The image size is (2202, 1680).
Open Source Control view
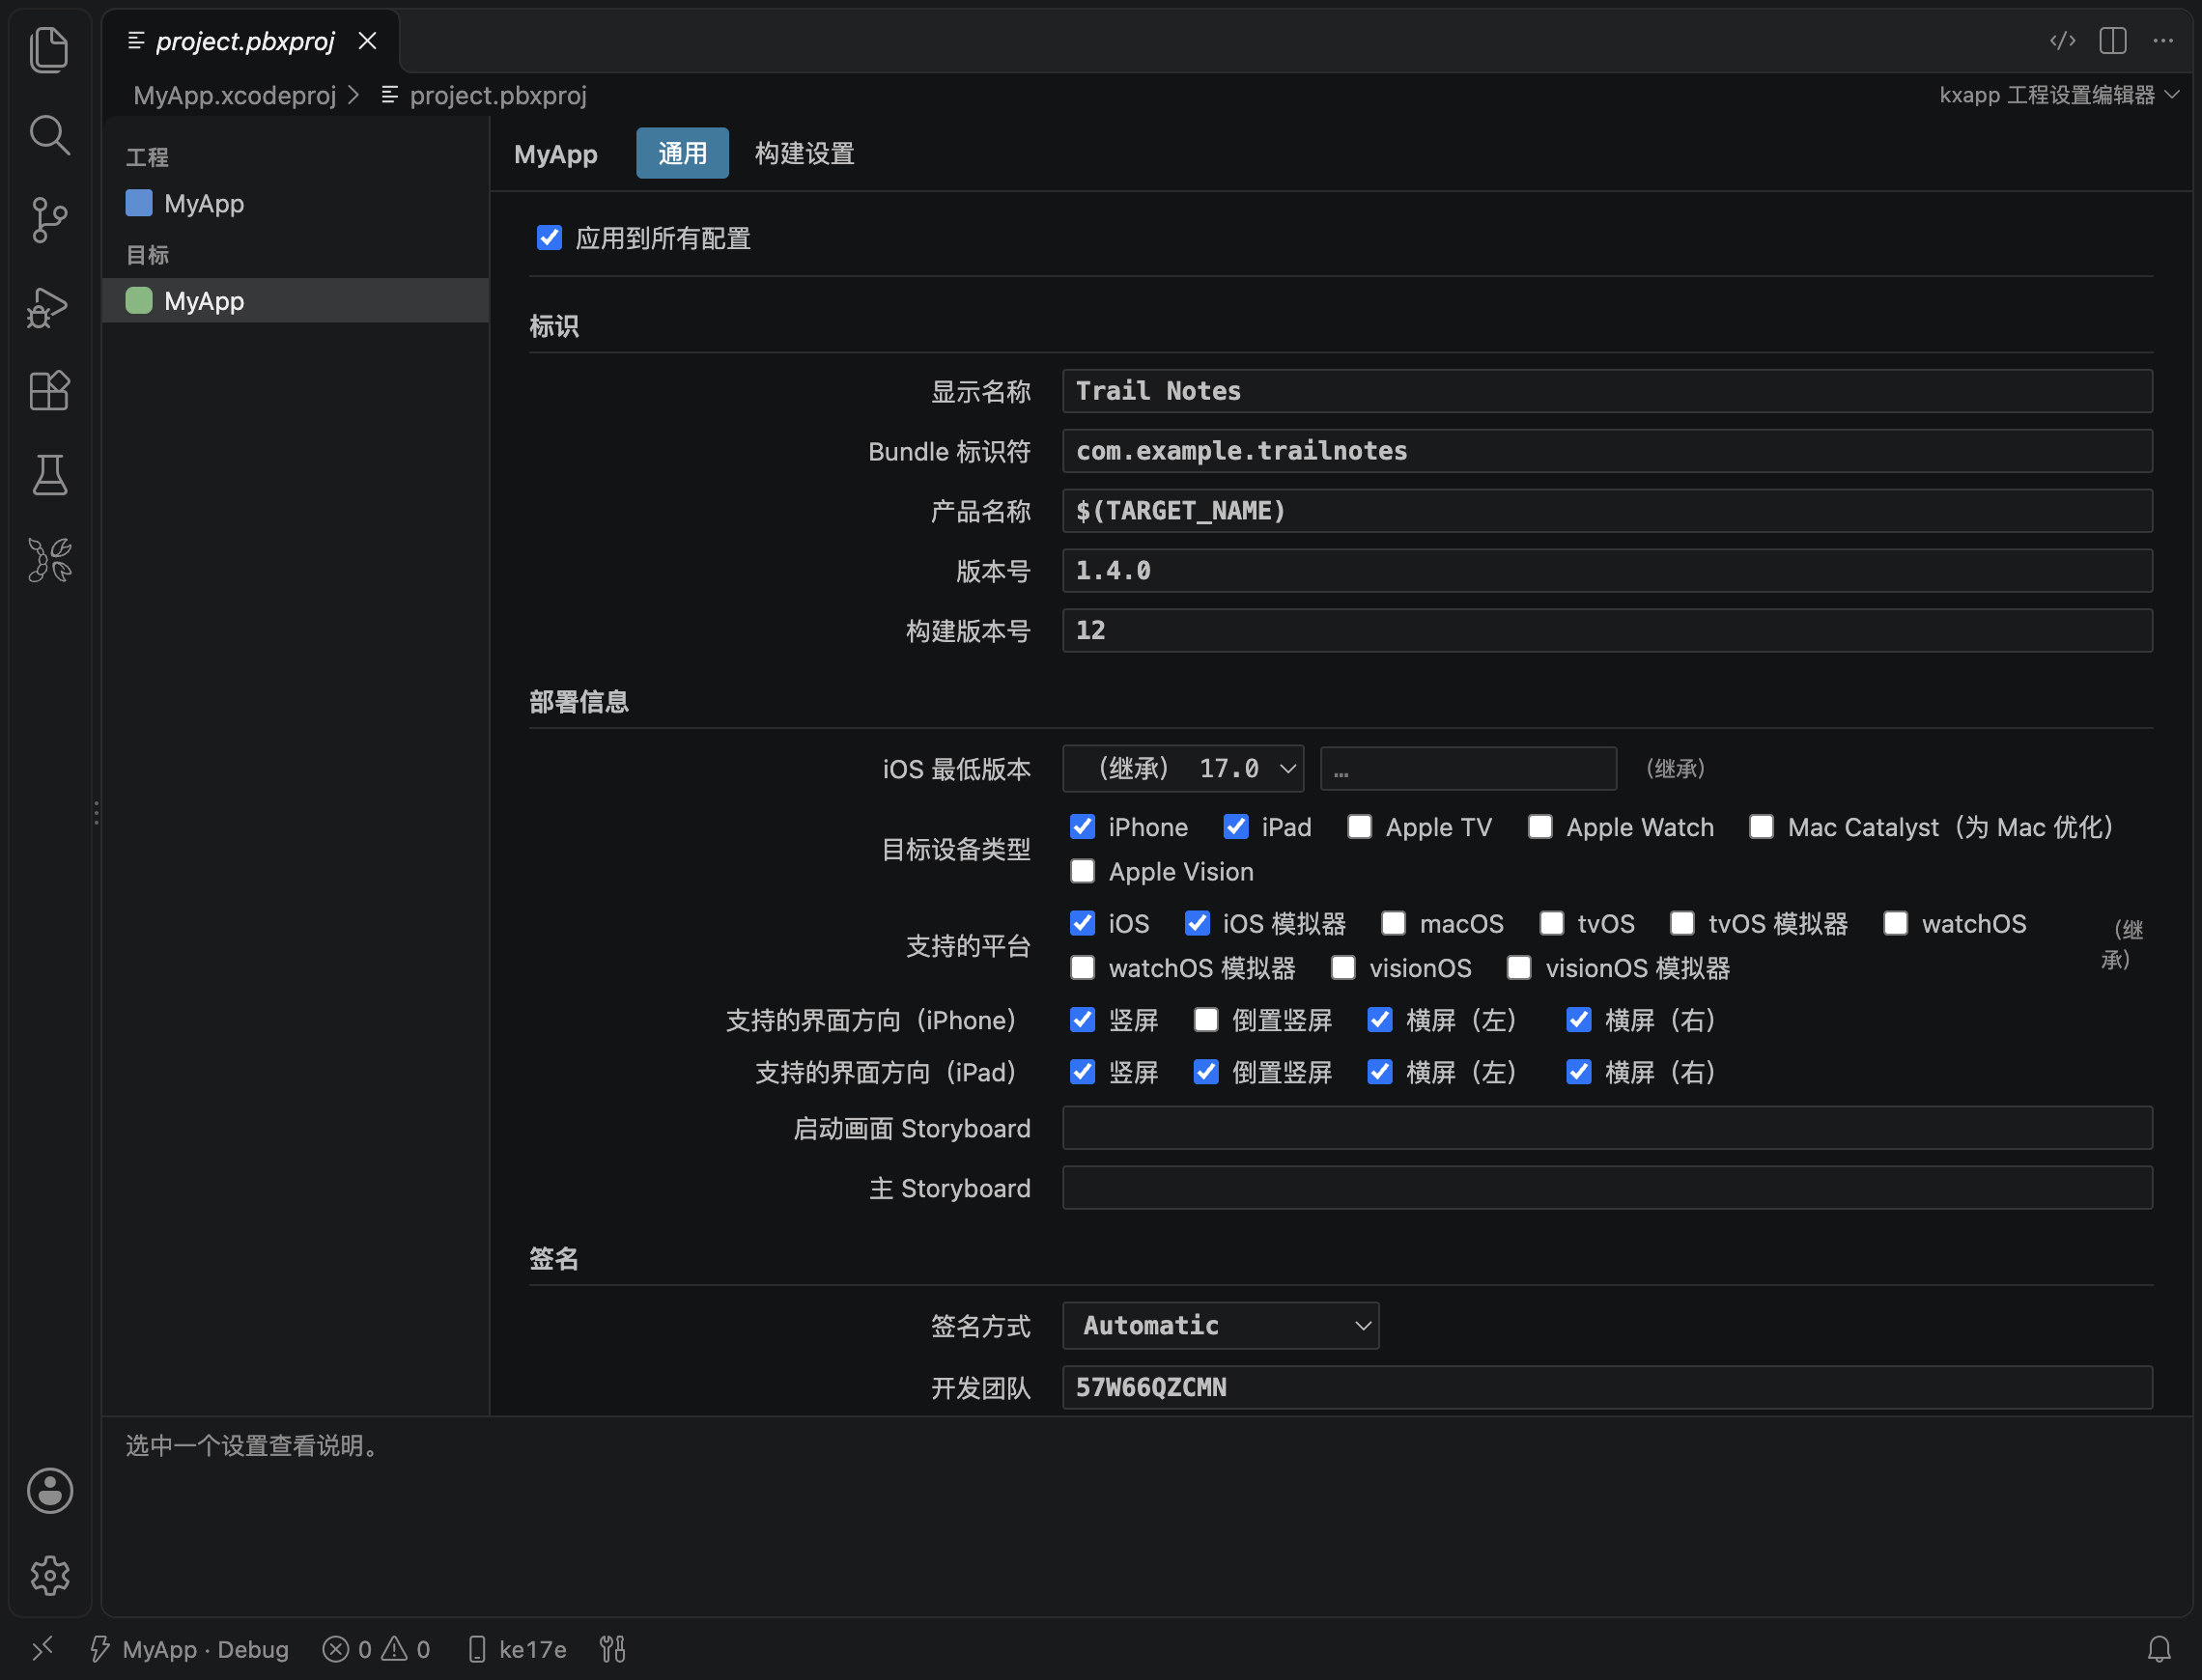pyautogui.click(x=49, y=219)
